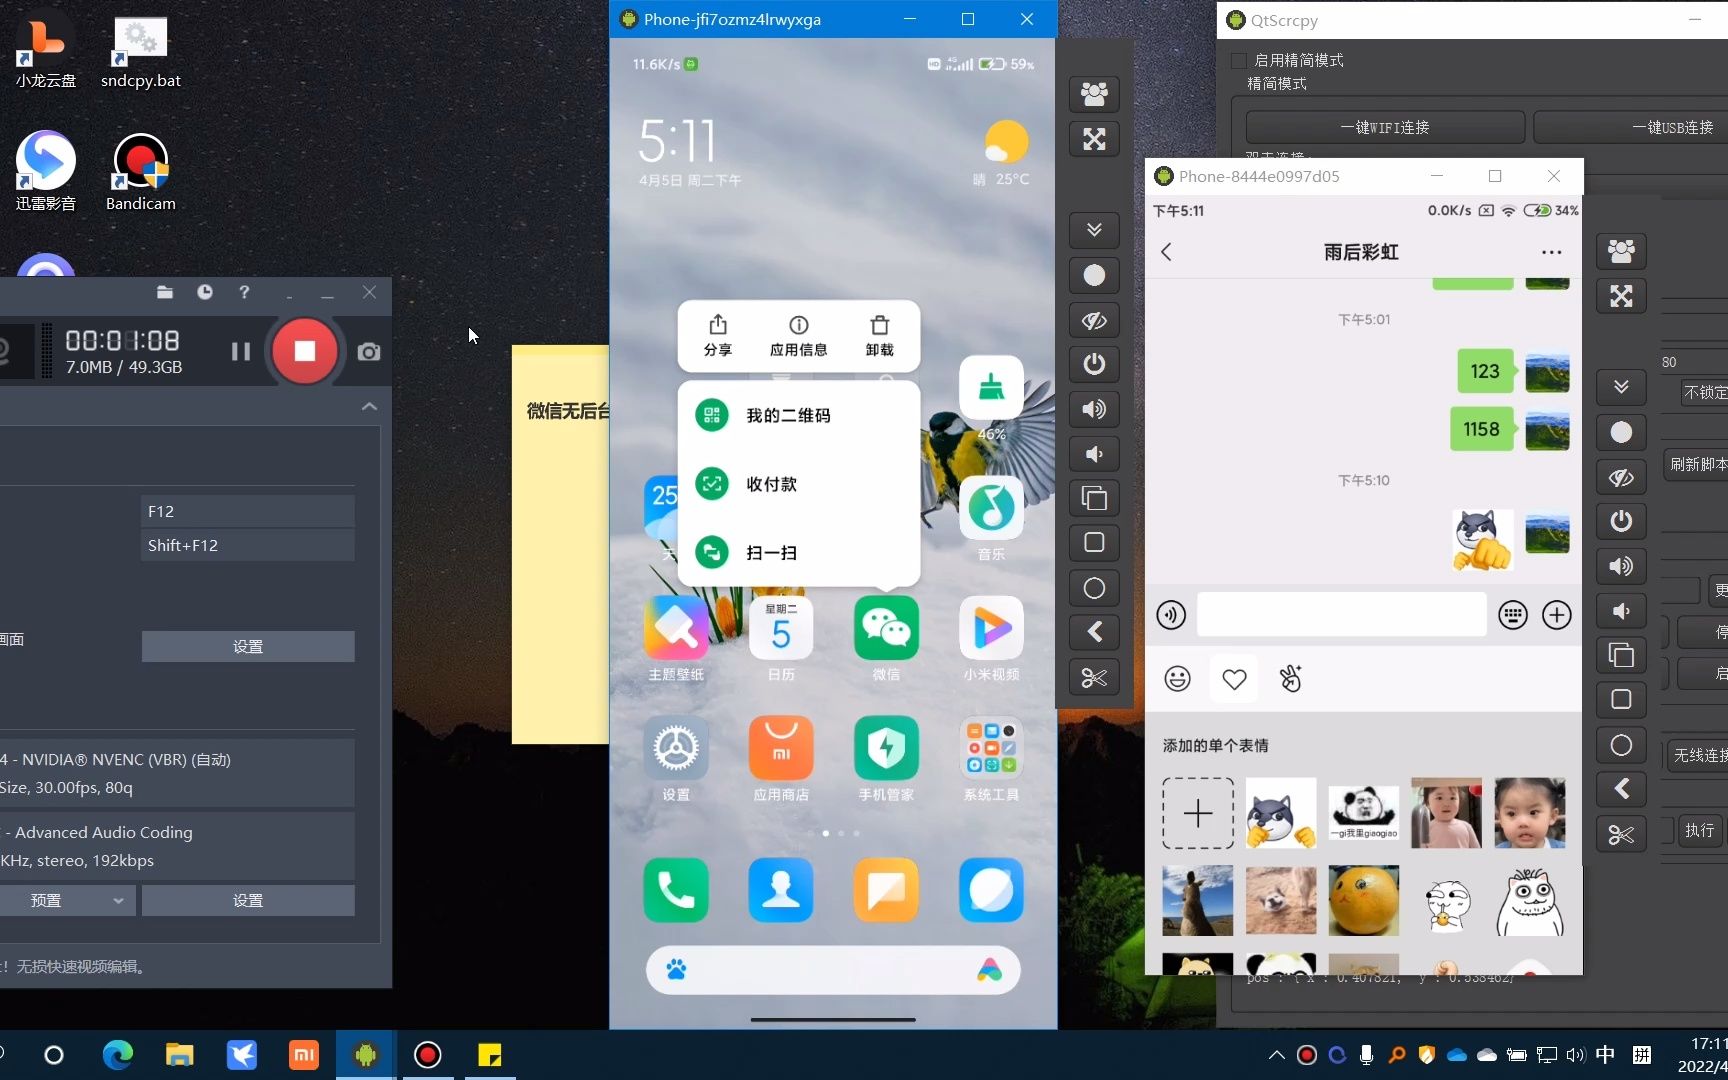Tap voice input icon in chat

[1171, 614]
